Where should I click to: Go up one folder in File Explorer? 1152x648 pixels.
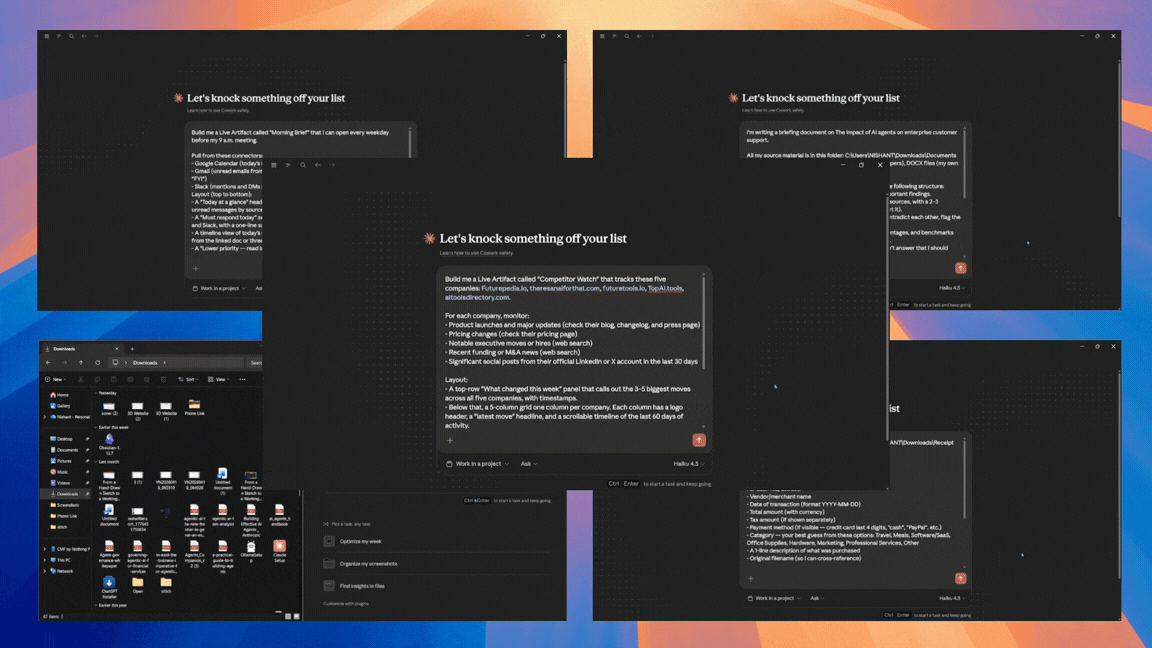pyautogui.click(x=81, y=362)
